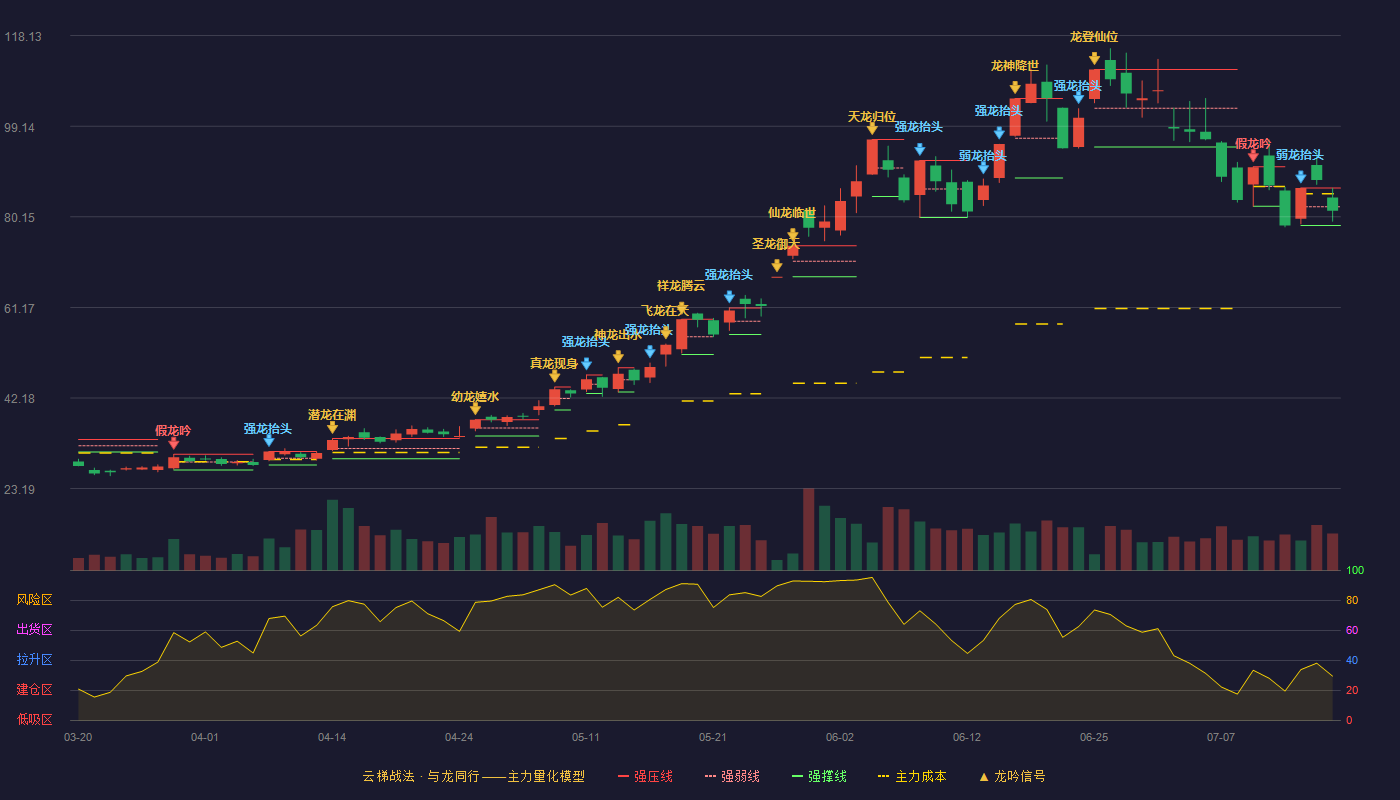Click the 弱龙抬头 arrow near 06-12
Image resolution: width=1400 pixels, height=800 pixels.
pyautogui.click(x=983, y=168)
